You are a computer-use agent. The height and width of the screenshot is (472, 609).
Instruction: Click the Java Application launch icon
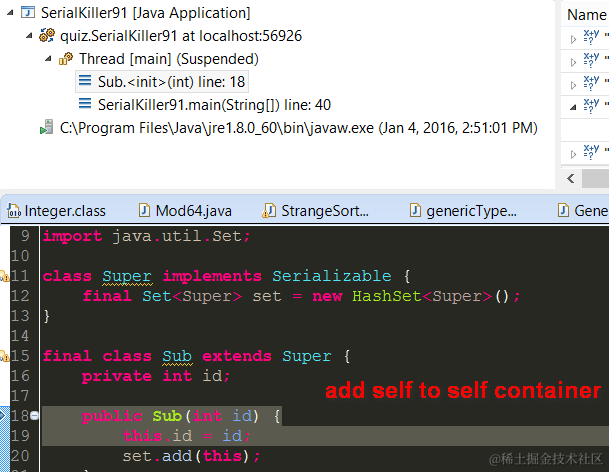28,12
